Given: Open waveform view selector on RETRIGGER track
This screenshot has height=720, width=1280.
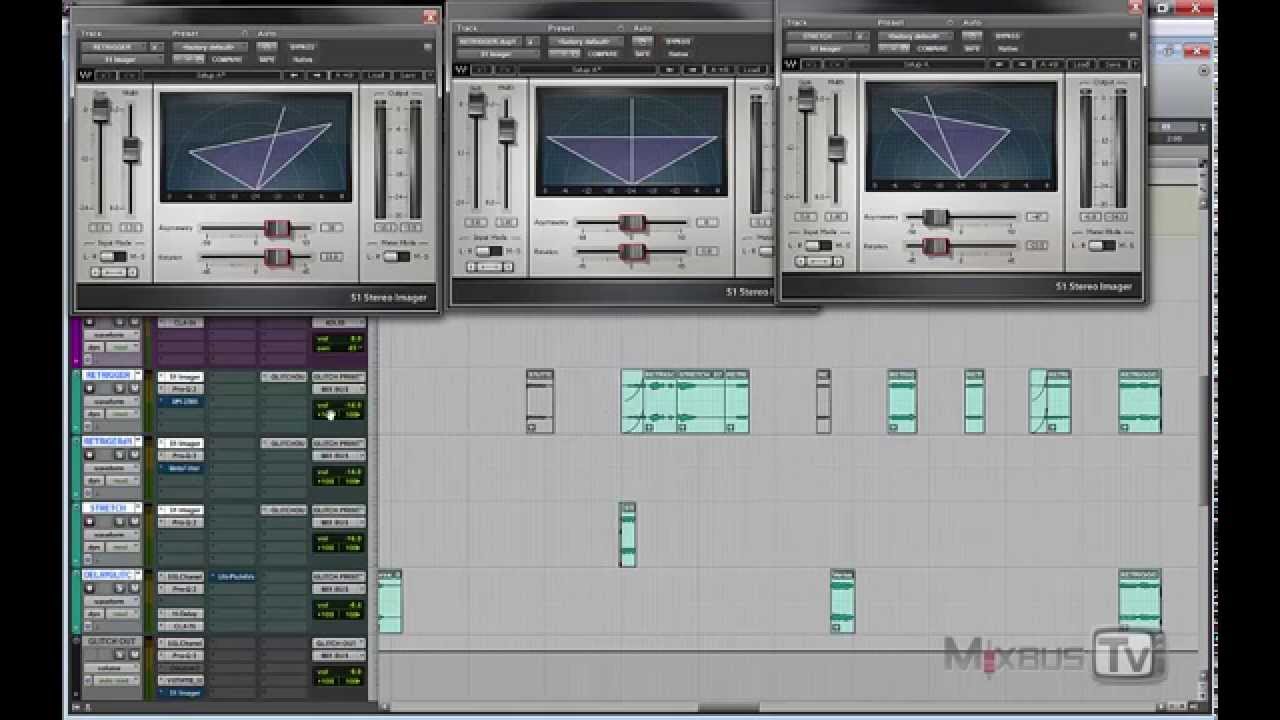Looking at the screenshot, I should [x=112, y=401].
